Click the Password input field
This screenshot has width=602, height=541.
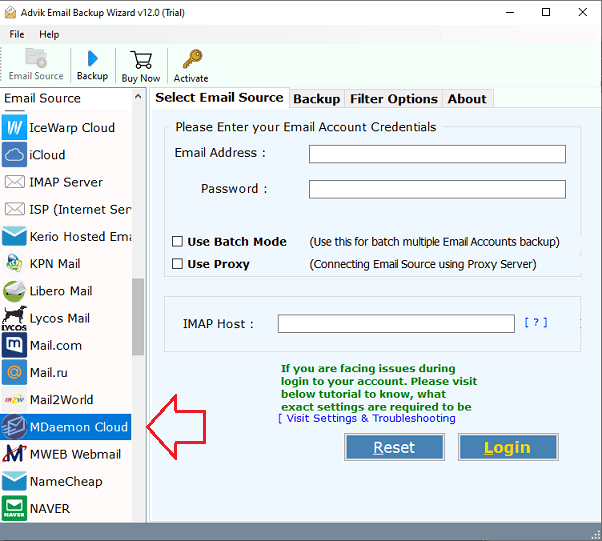(437, 189)
